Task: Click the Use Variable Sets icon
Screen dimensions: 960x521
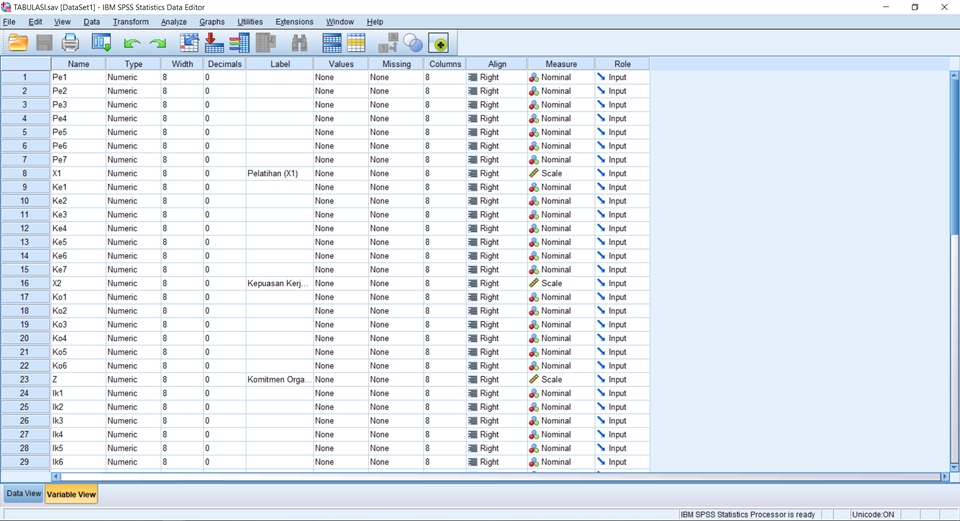Action: coord(413,43)
